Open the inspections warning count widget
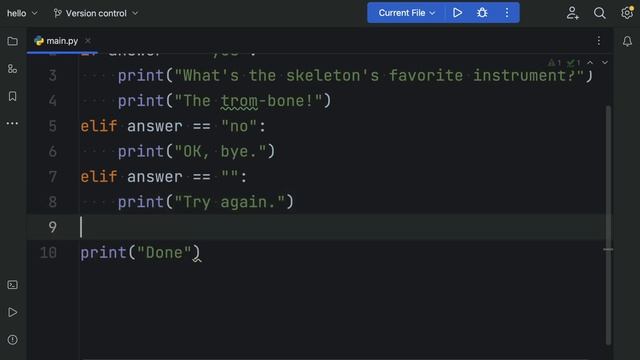 [564, 63]
